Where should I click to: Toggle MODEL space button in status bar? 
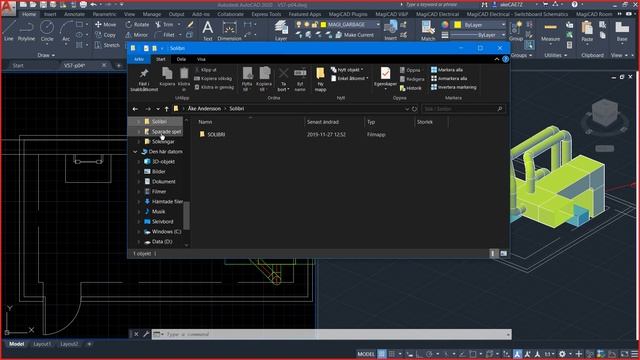pyautogui.click(x=366, y=354)
